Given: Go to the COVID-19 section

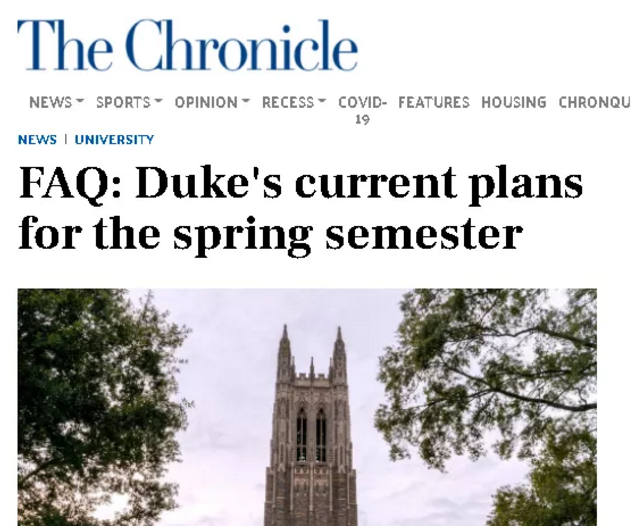Looking at the screenshot, I should pyautogui.click(x=362, y=109).
